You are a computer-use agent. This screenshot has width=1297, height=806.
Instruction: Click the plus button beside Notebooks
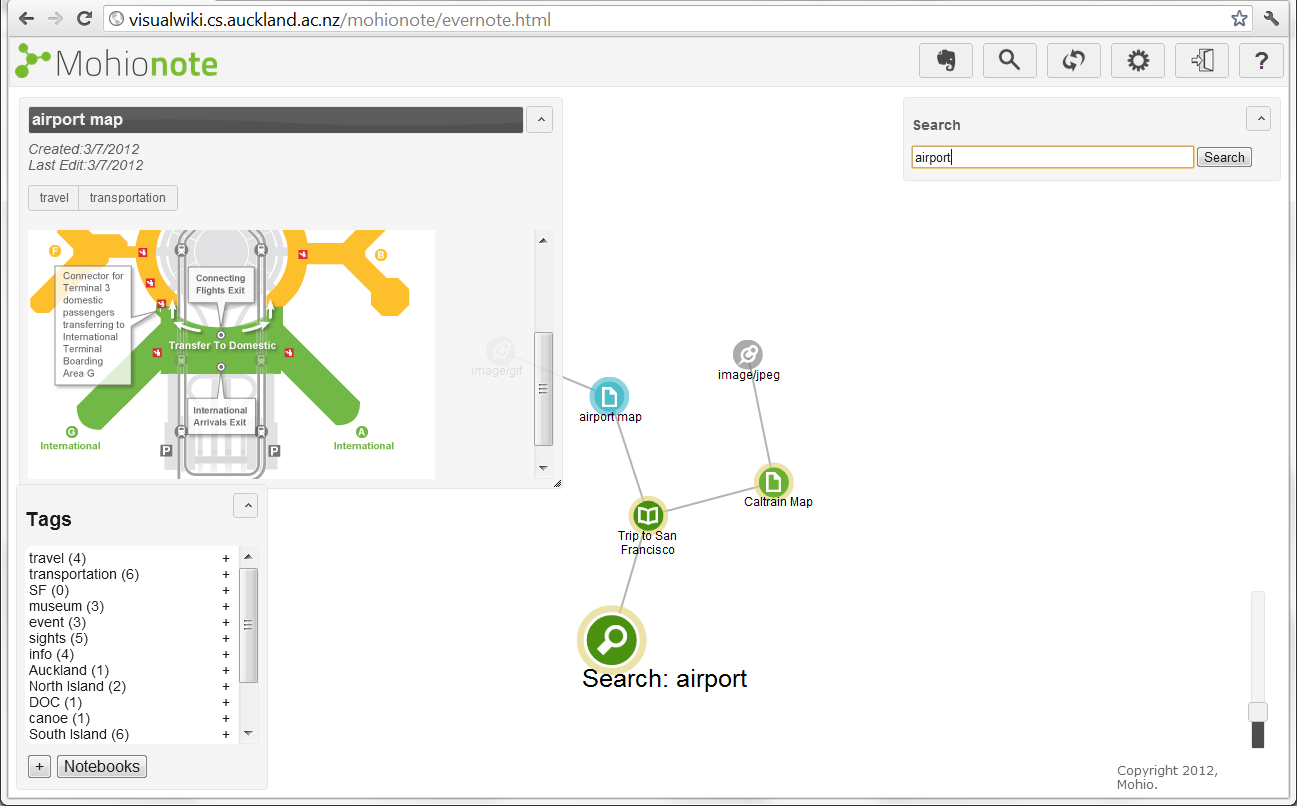40,766
